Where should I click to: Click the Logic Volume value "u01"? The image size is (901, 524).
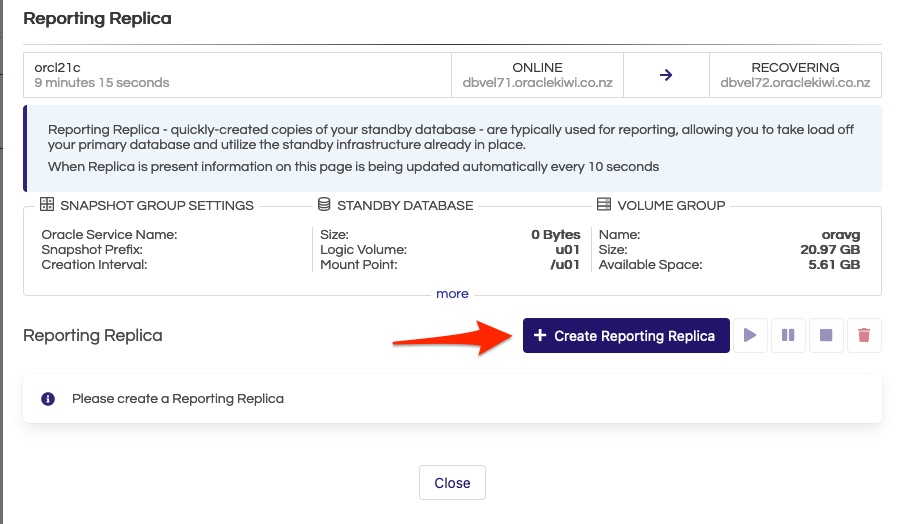567,249
